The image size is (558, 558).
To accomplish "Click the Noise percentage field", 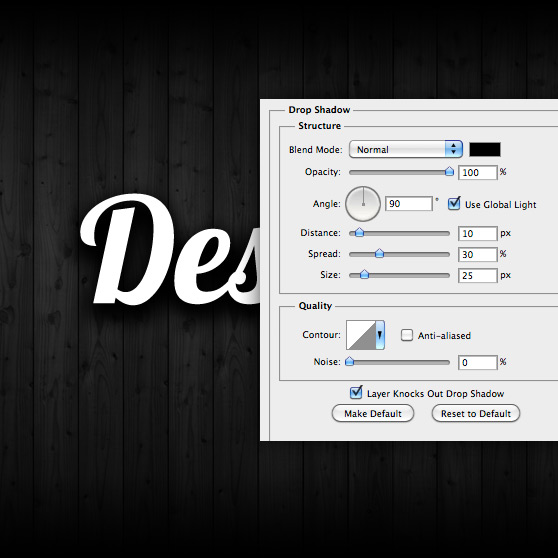I will tap(477, 363).
